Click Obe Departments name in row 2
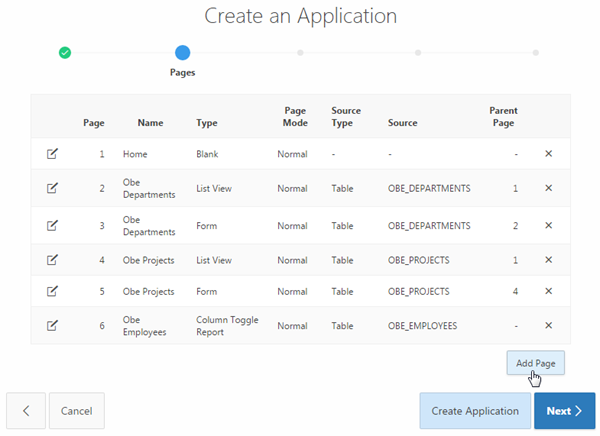Image resolution: width=600 pixels, height=436 pixels. pyautogui.click(x=149, y=188)
